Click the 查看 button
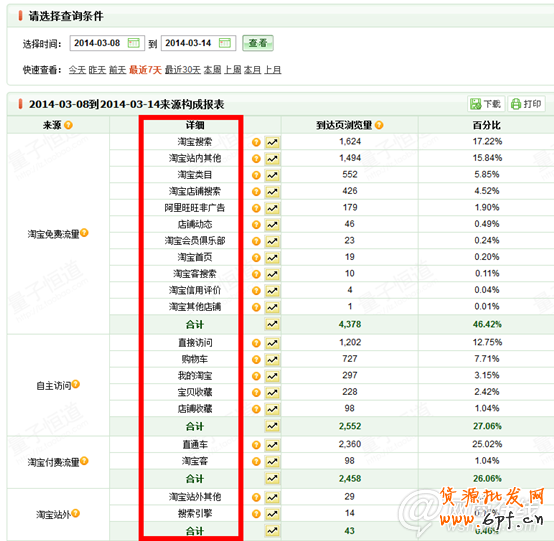 [258, 43]
